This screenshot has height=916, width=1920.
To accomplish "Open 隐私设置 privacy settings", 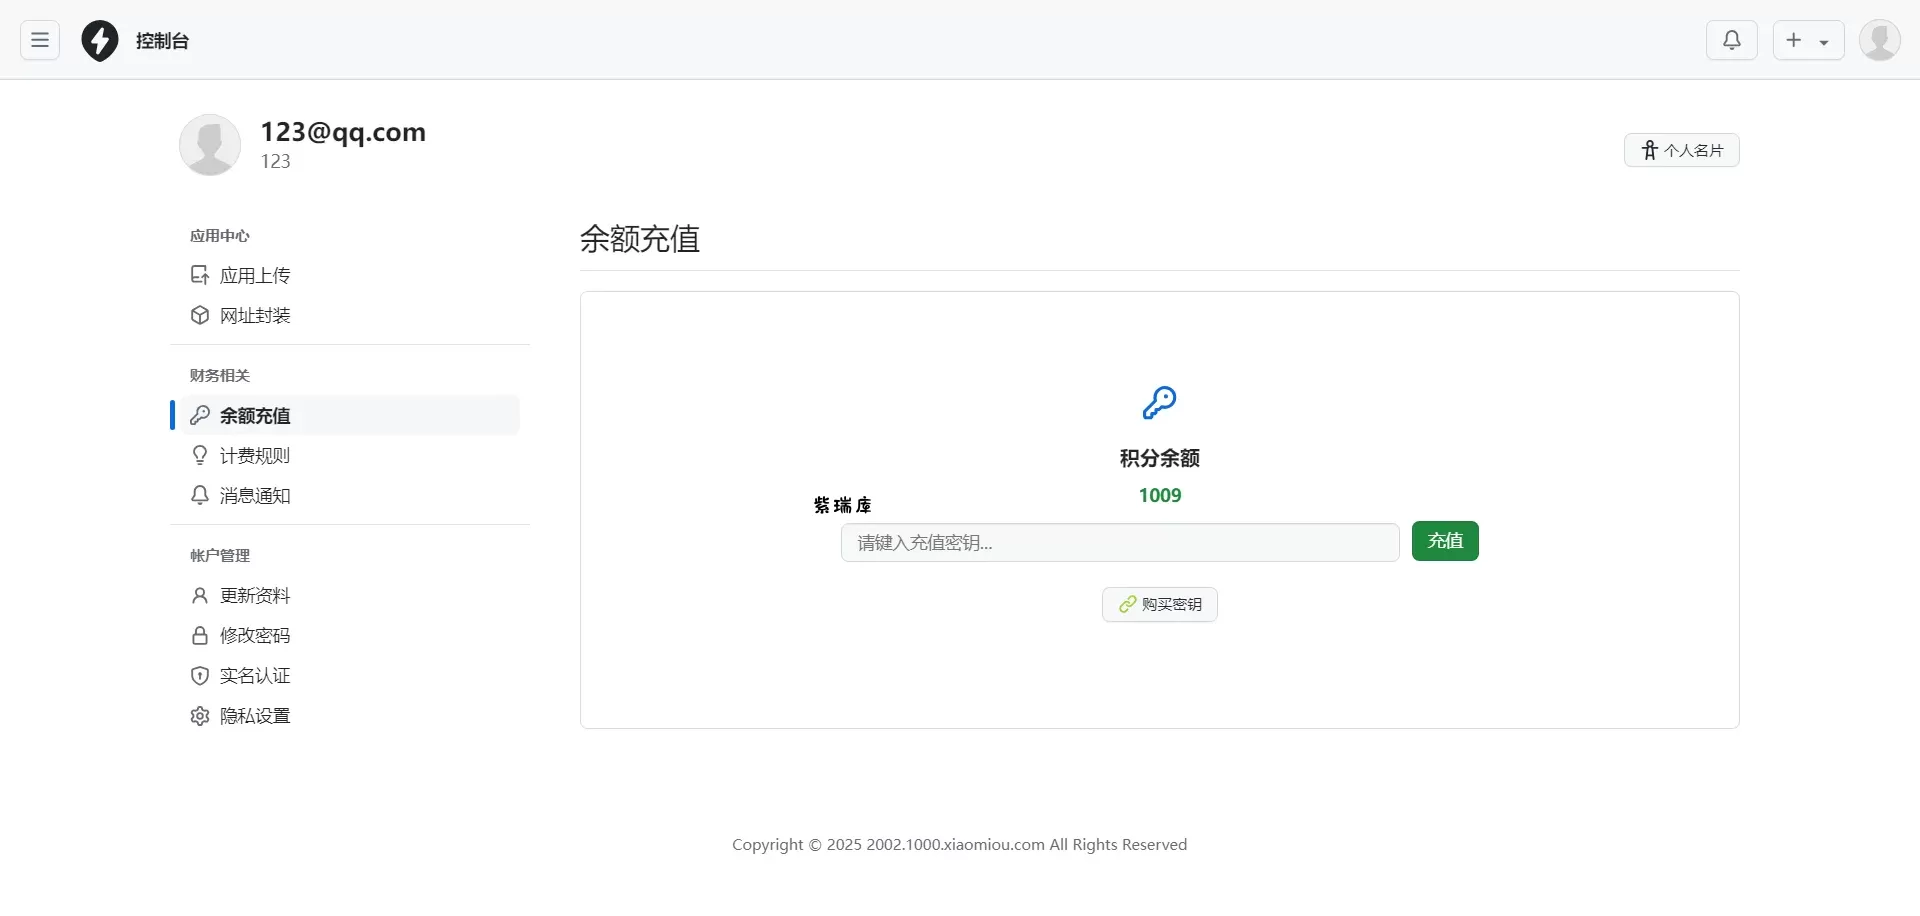I will pyautogui.click(x=255, y=715).
